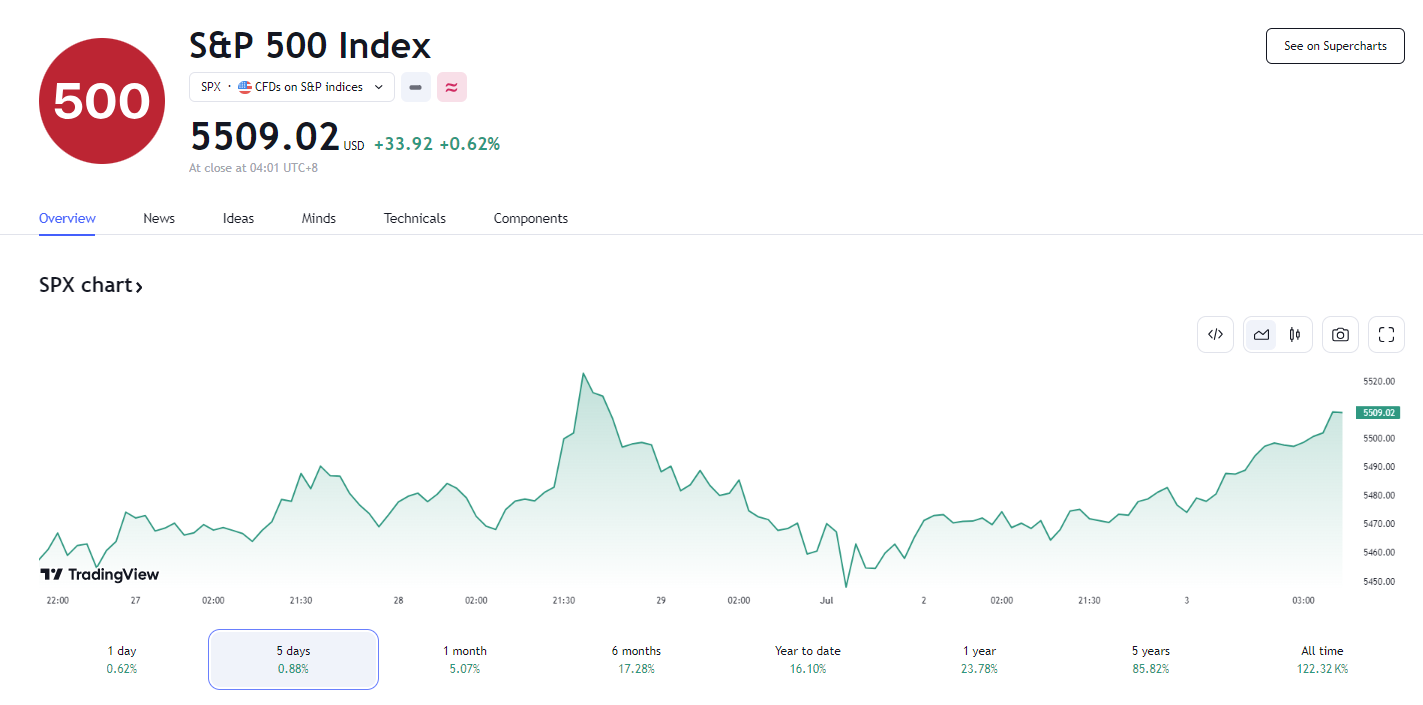The width and height of the screenshot is (1423, 705).
Task: Click the red S&P 500 logo
Action: (102, 101)
